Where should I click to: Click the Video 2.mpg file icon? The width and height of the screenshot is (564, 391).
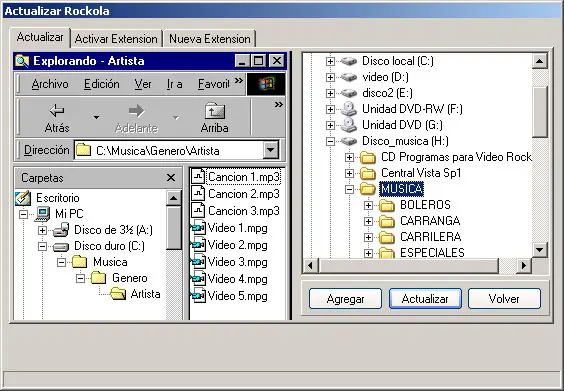[x=198, y=245]
